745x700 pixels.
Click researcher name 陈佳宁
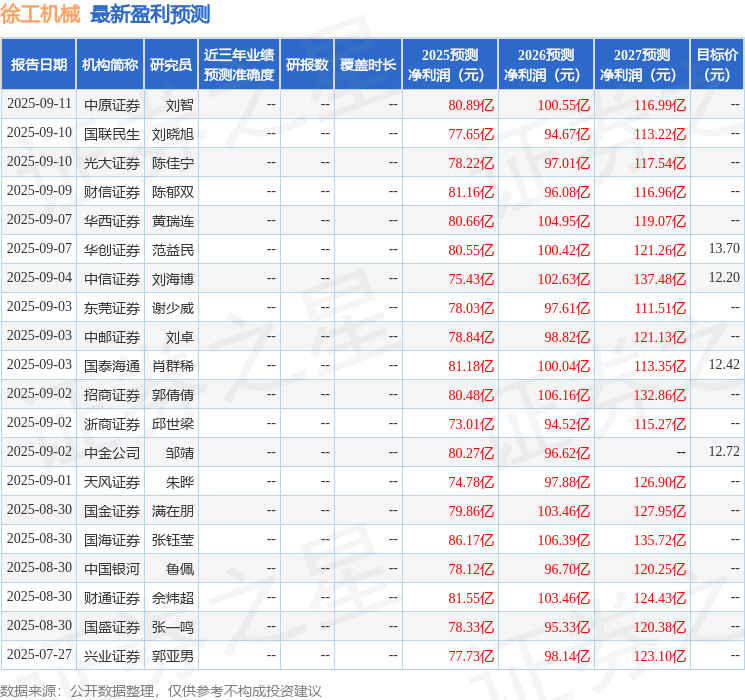pos(173,163)
